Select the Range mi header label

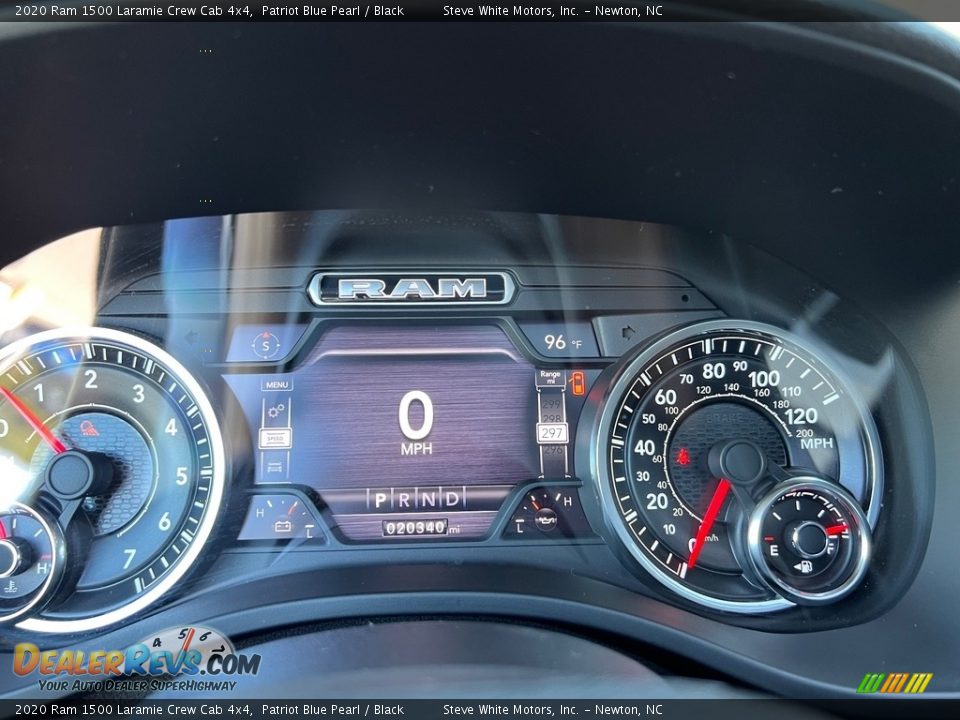coord(550,377)
